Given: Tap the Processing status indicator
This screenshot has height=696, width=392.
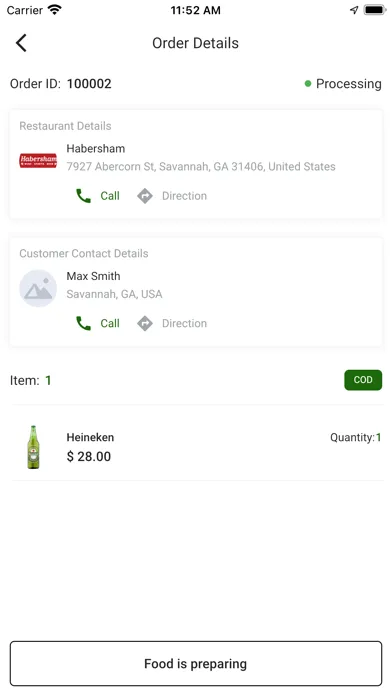Looking at the screenshot, I should tap(343, 83).
